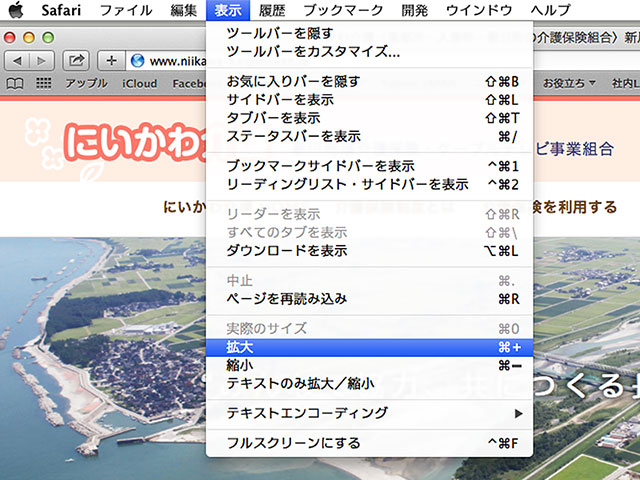
Task: Open the ブックマーク menu
Action: point(343,10)
